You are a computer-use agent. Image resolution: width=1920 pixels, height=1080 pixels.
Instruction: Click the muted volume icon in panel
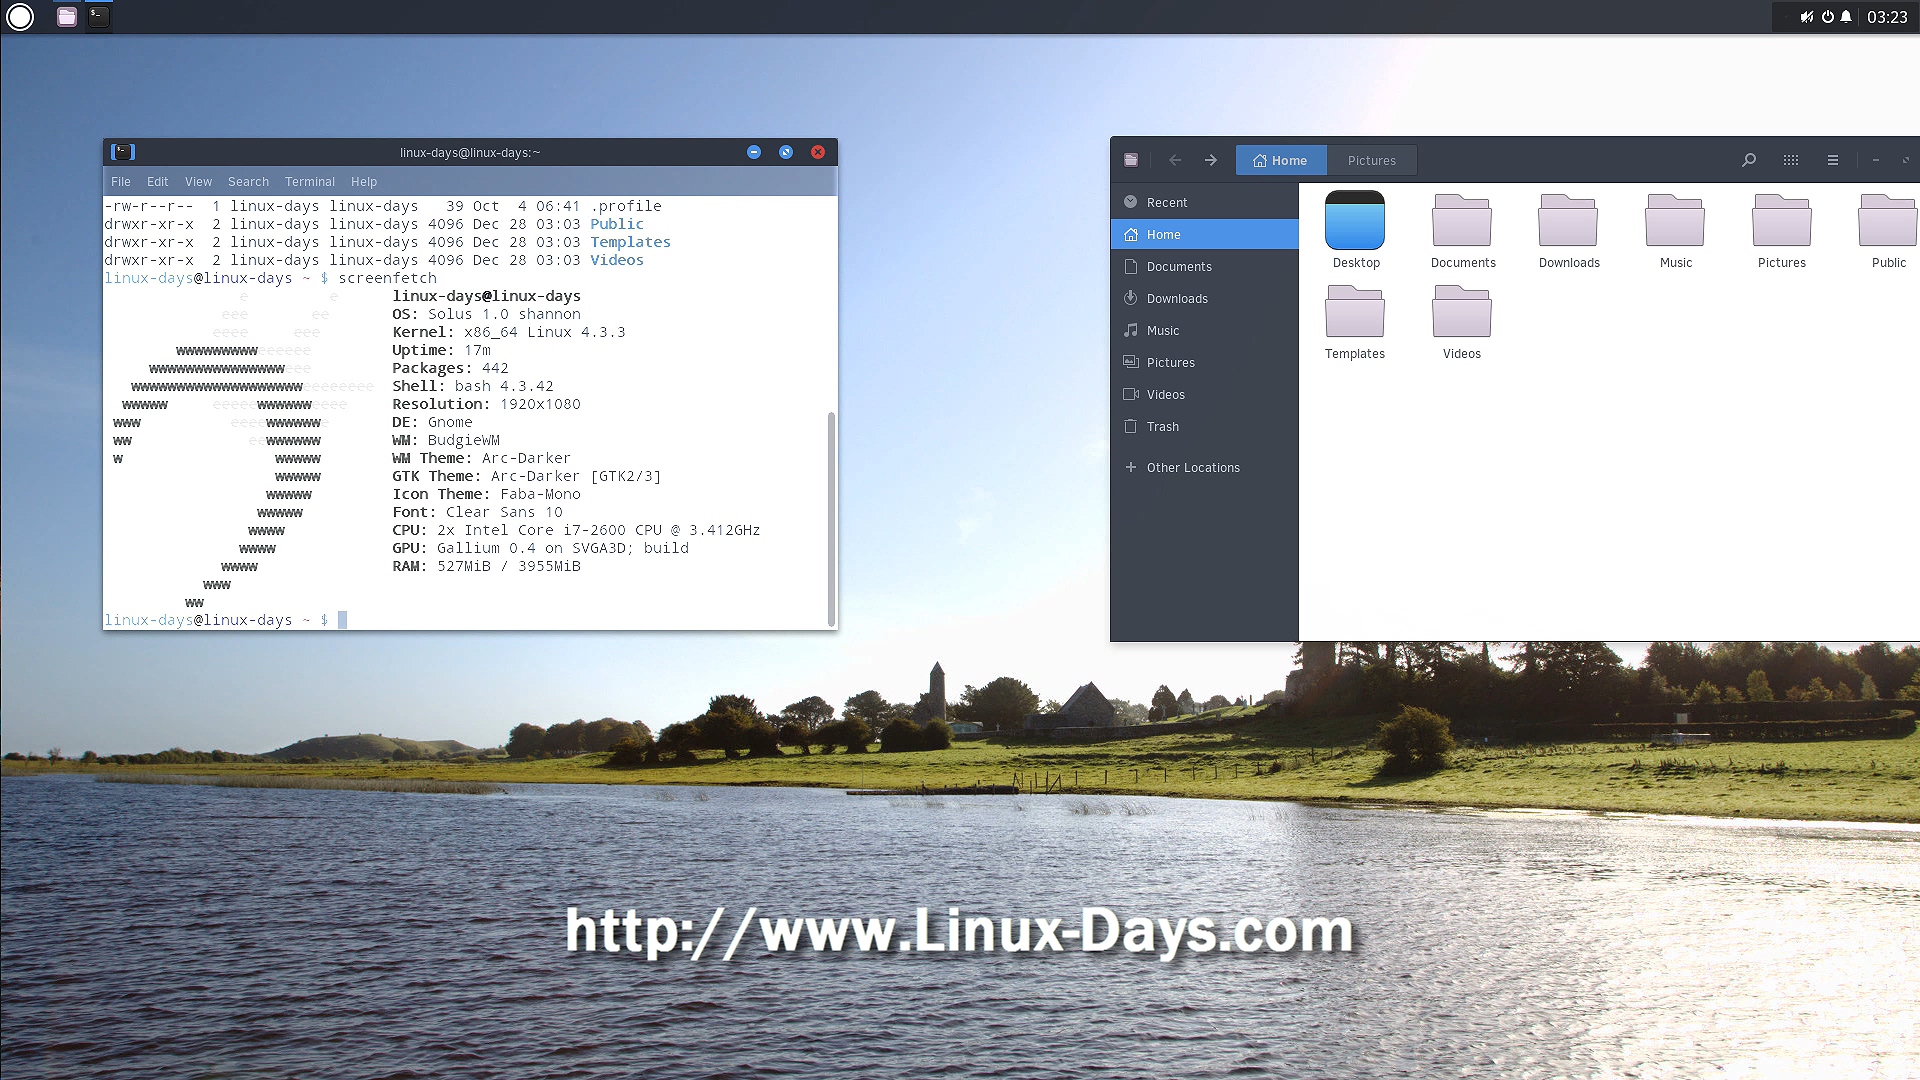click(x=1807, y=17)
